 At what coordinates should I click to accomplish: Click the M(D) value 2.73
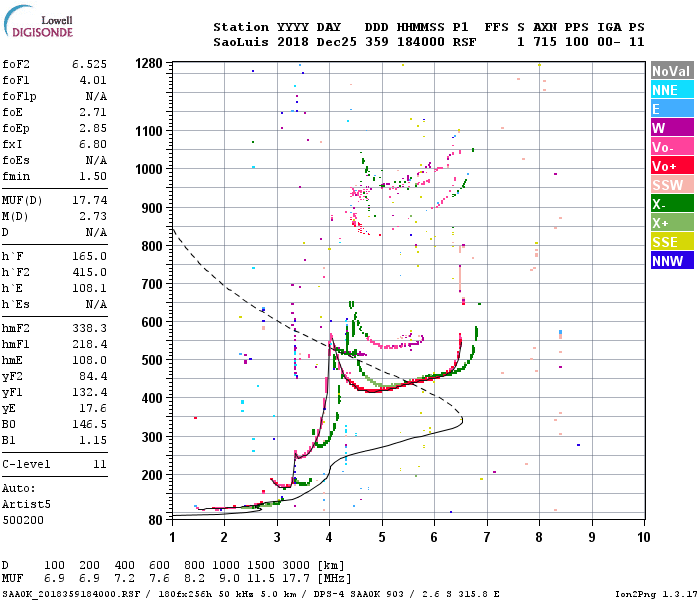point(93,216)
